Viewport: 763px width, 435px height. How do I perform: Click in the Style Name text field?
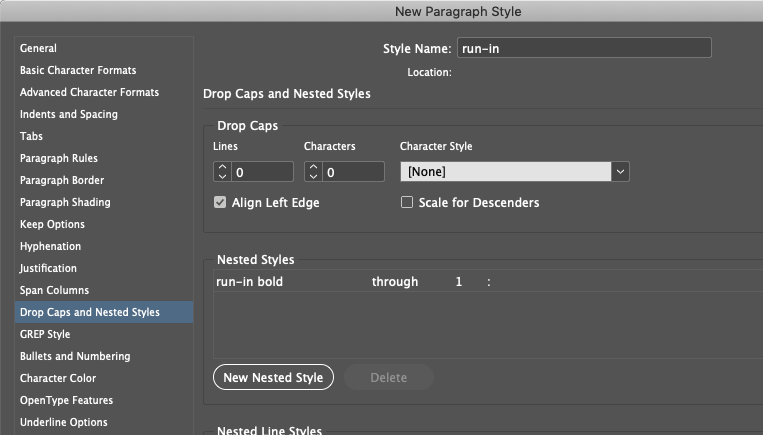tap(583, 48)
